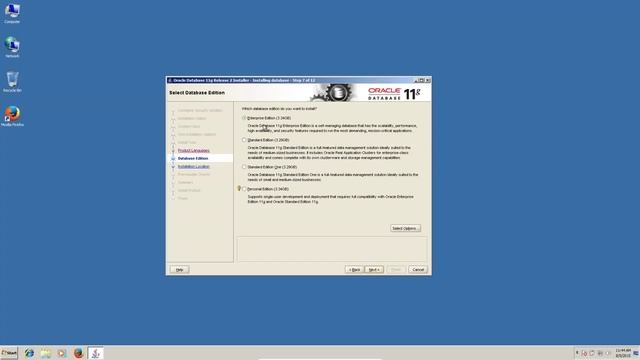The height and width of the screenshot is (360, 640).
Task: Open the Recycle Bin desktop icon
Action: point(12,82)
